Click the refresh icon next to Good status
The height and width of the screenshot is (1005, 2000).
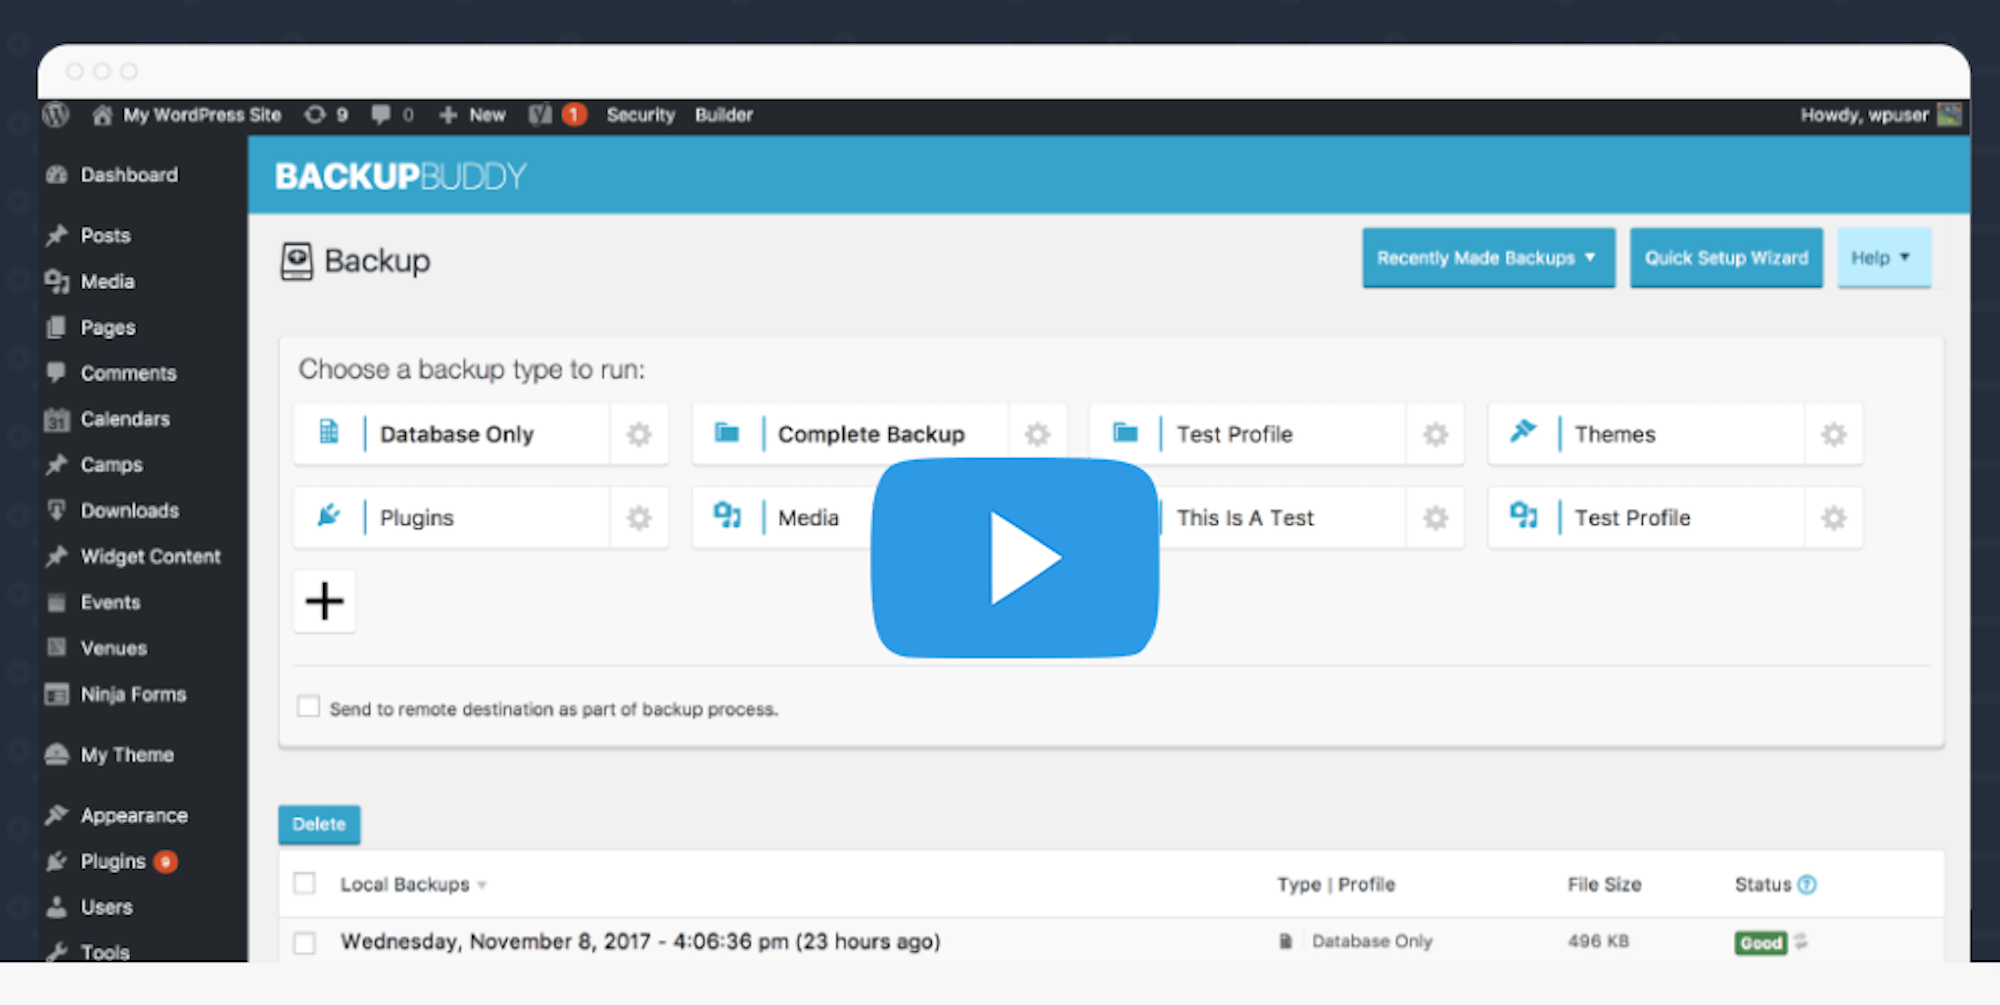tap(1801, 942)
